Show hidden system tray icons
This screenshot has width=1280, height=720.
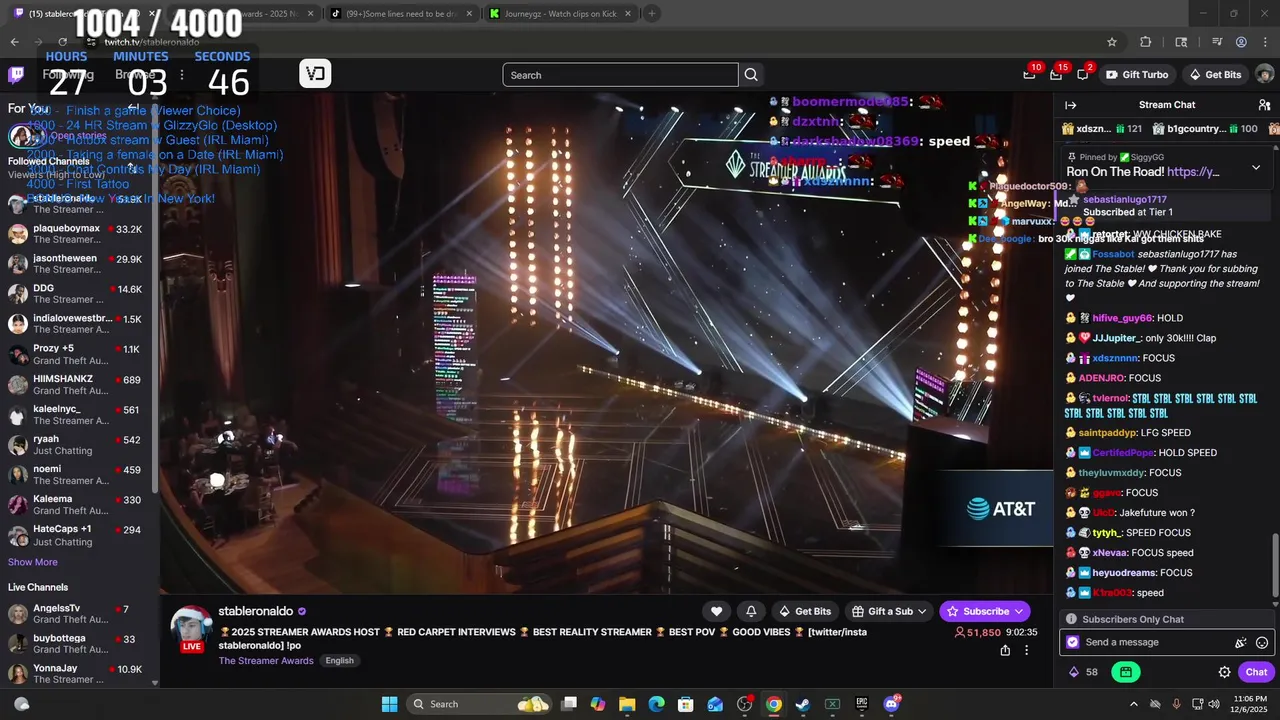[1133, 704]
